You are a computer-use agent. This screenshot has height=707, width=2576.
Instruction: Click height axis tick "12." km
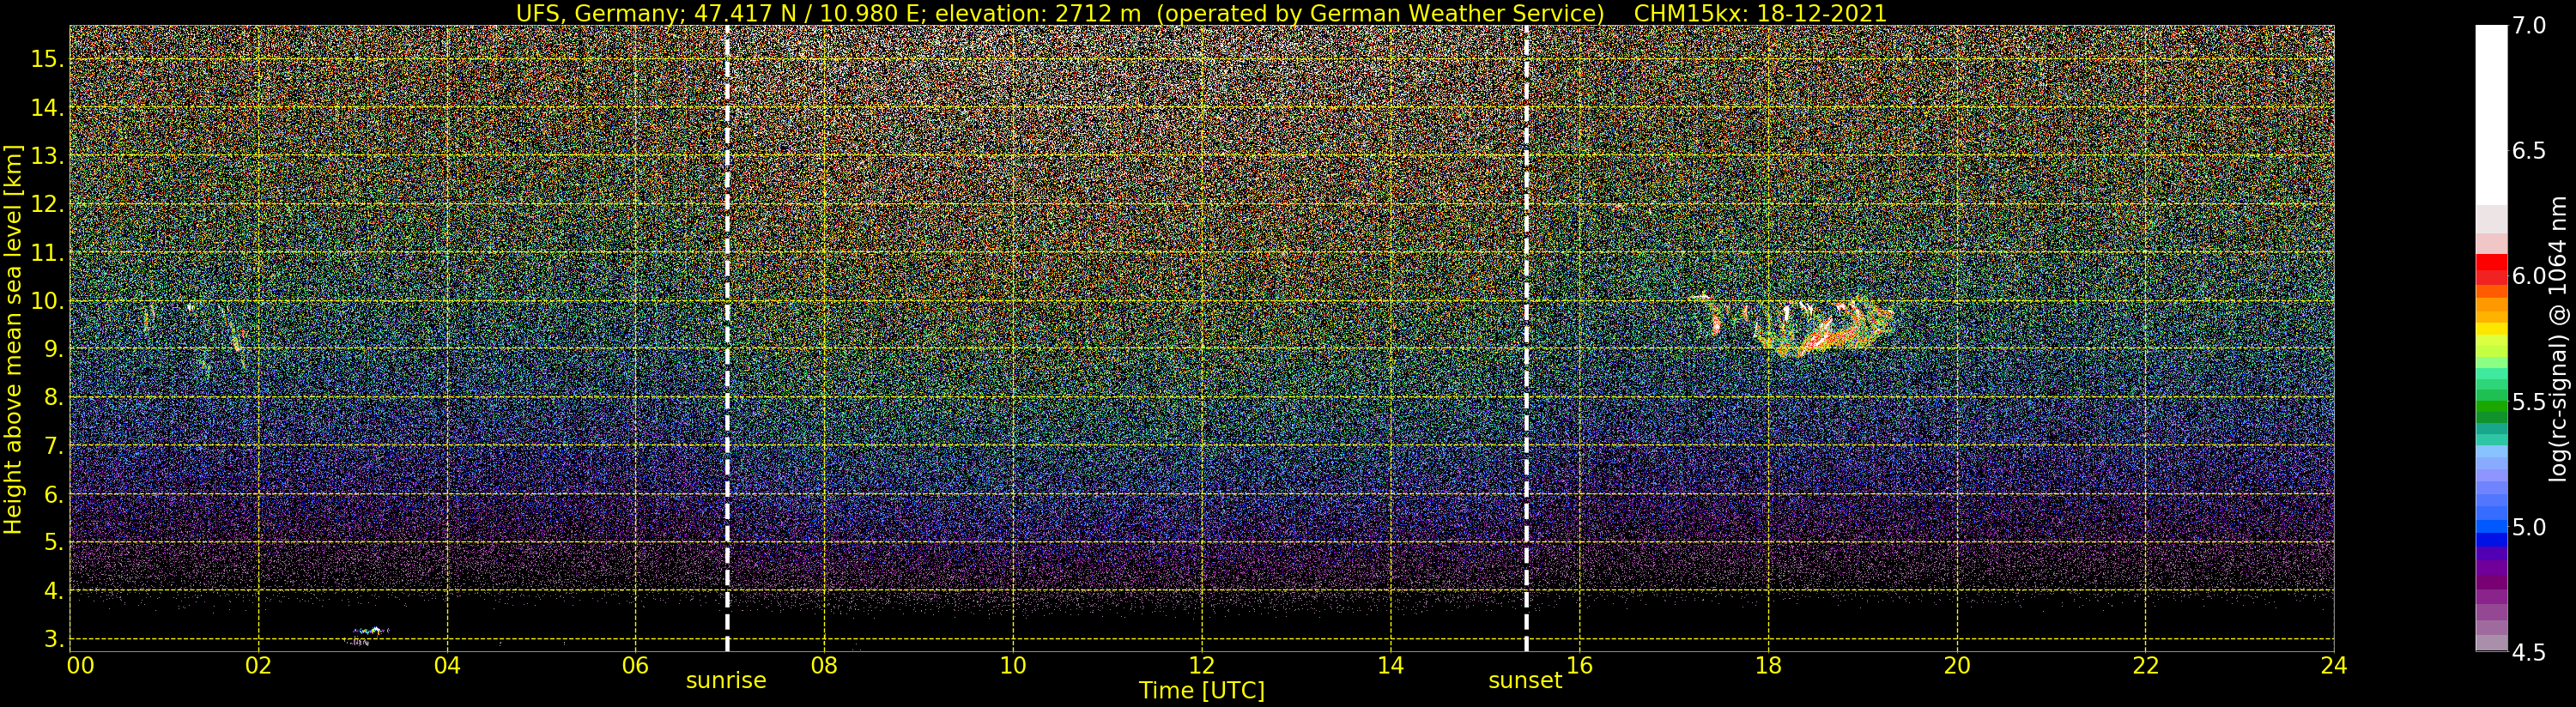coord(46,204)
